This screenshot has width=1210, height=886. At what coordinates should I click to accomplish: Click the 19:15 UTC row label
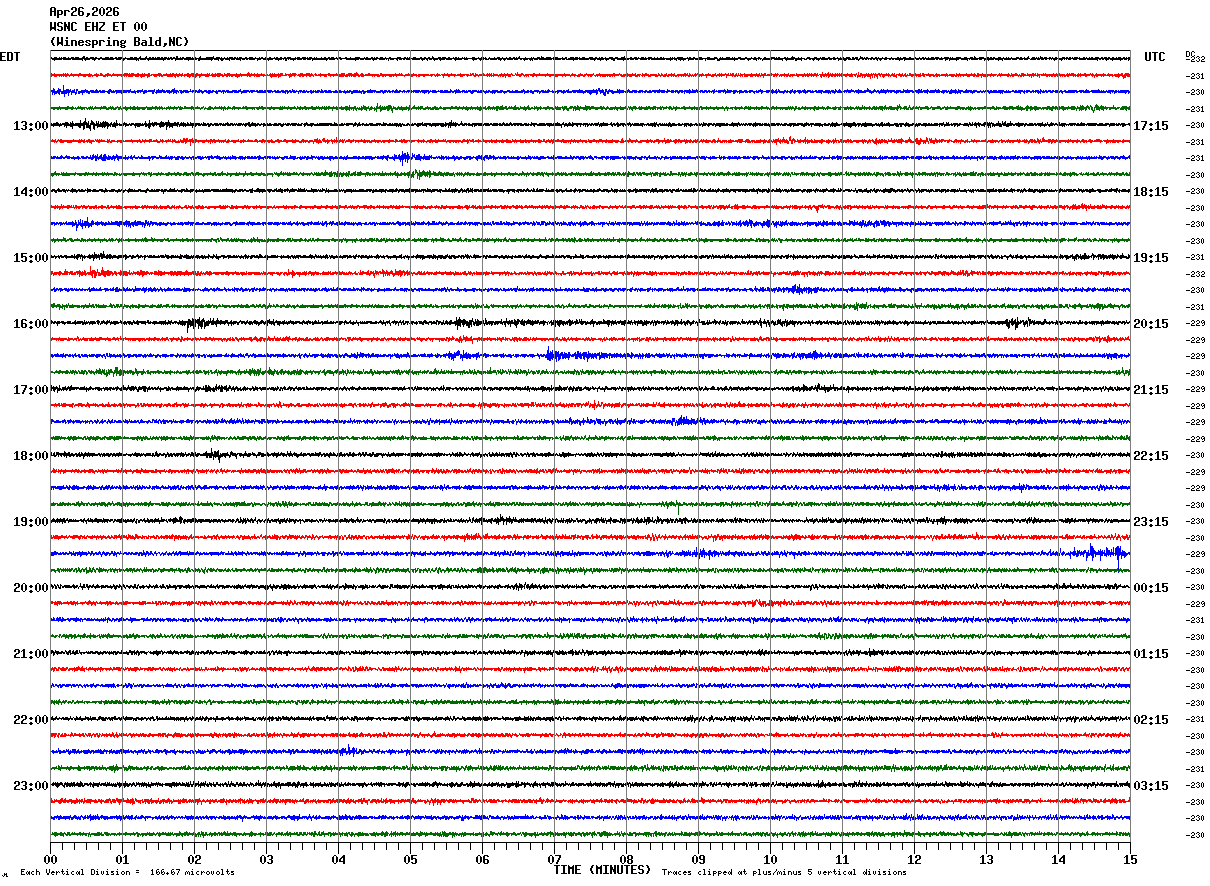[x=1151, y=258]
